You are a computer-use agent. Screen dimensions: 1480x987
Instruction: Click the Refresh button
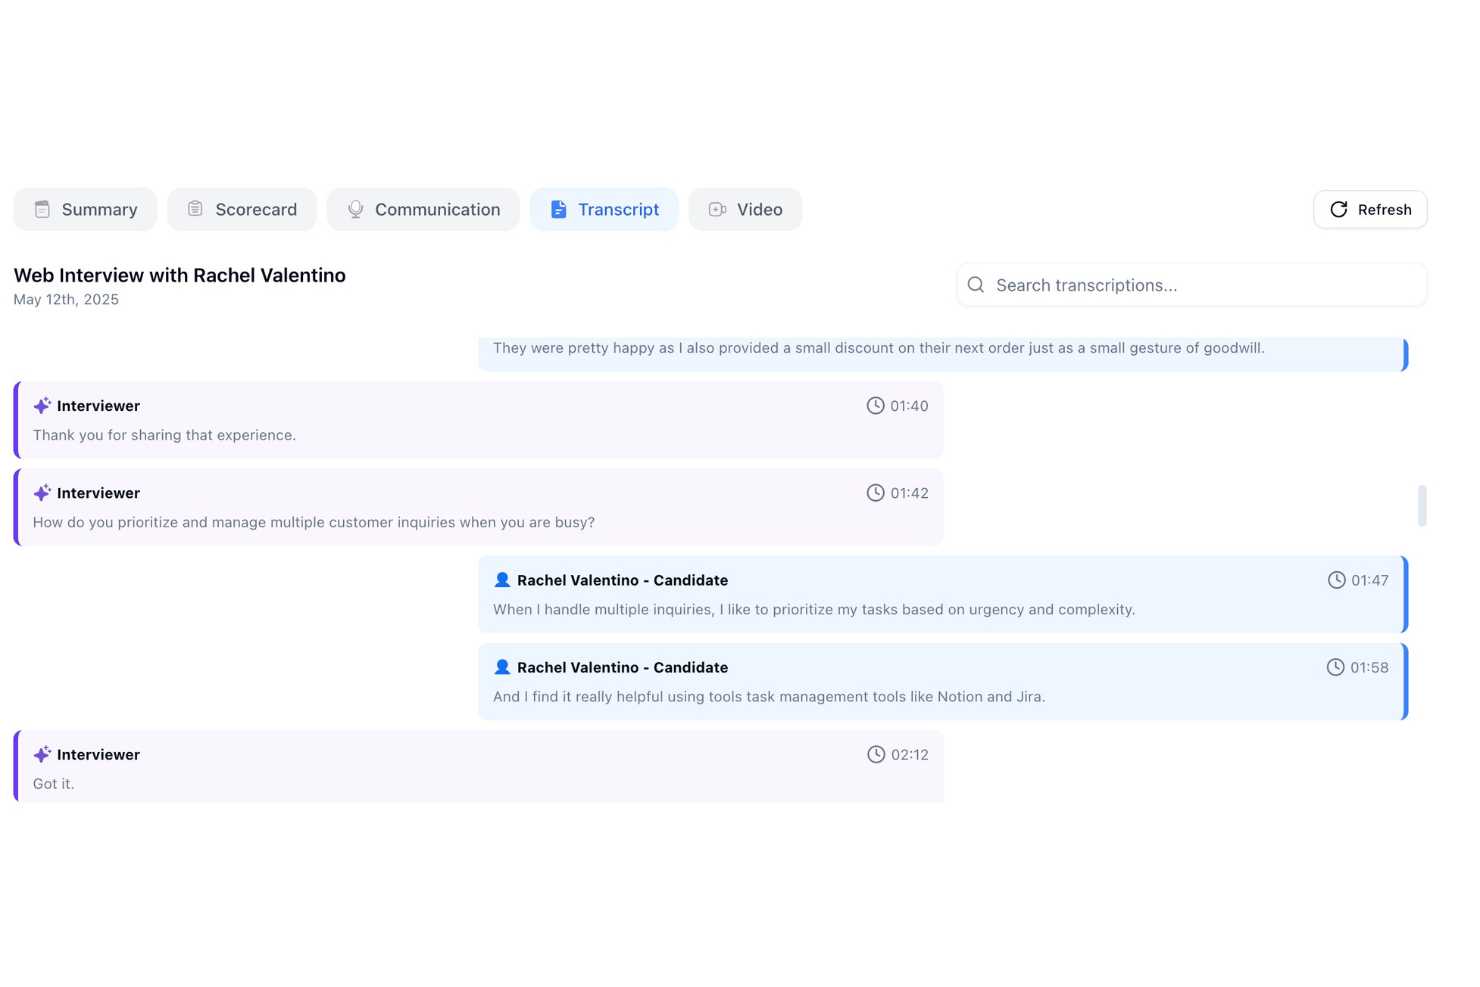point(1370,209)
